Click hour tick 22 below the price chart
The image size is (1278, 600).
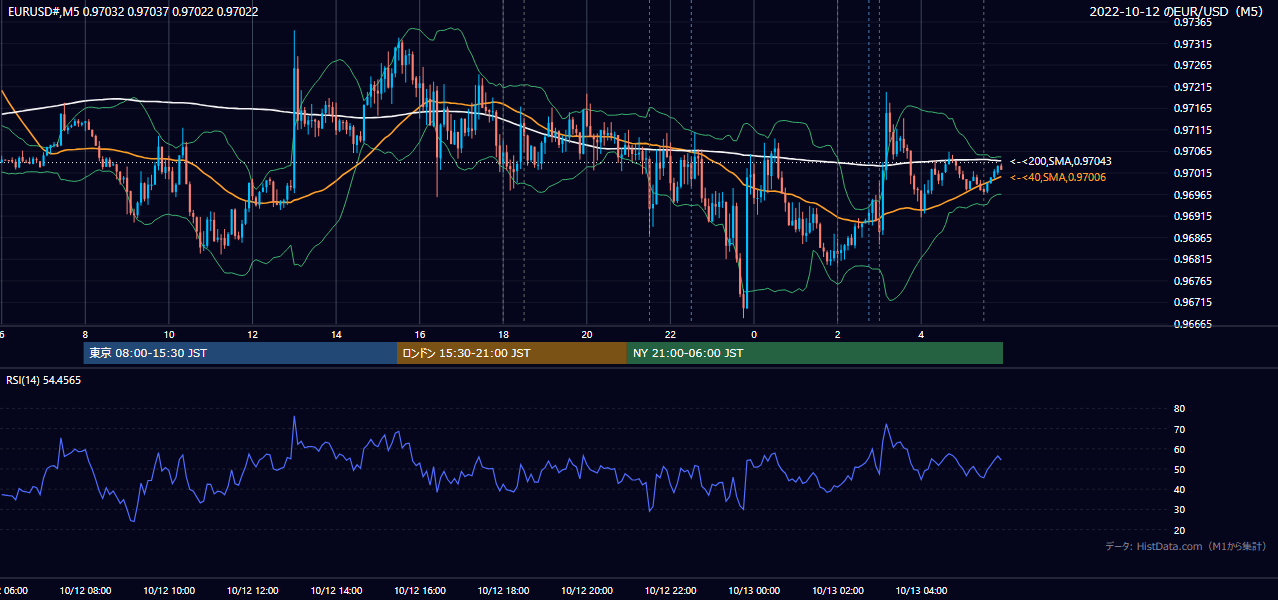pos(670,334)
